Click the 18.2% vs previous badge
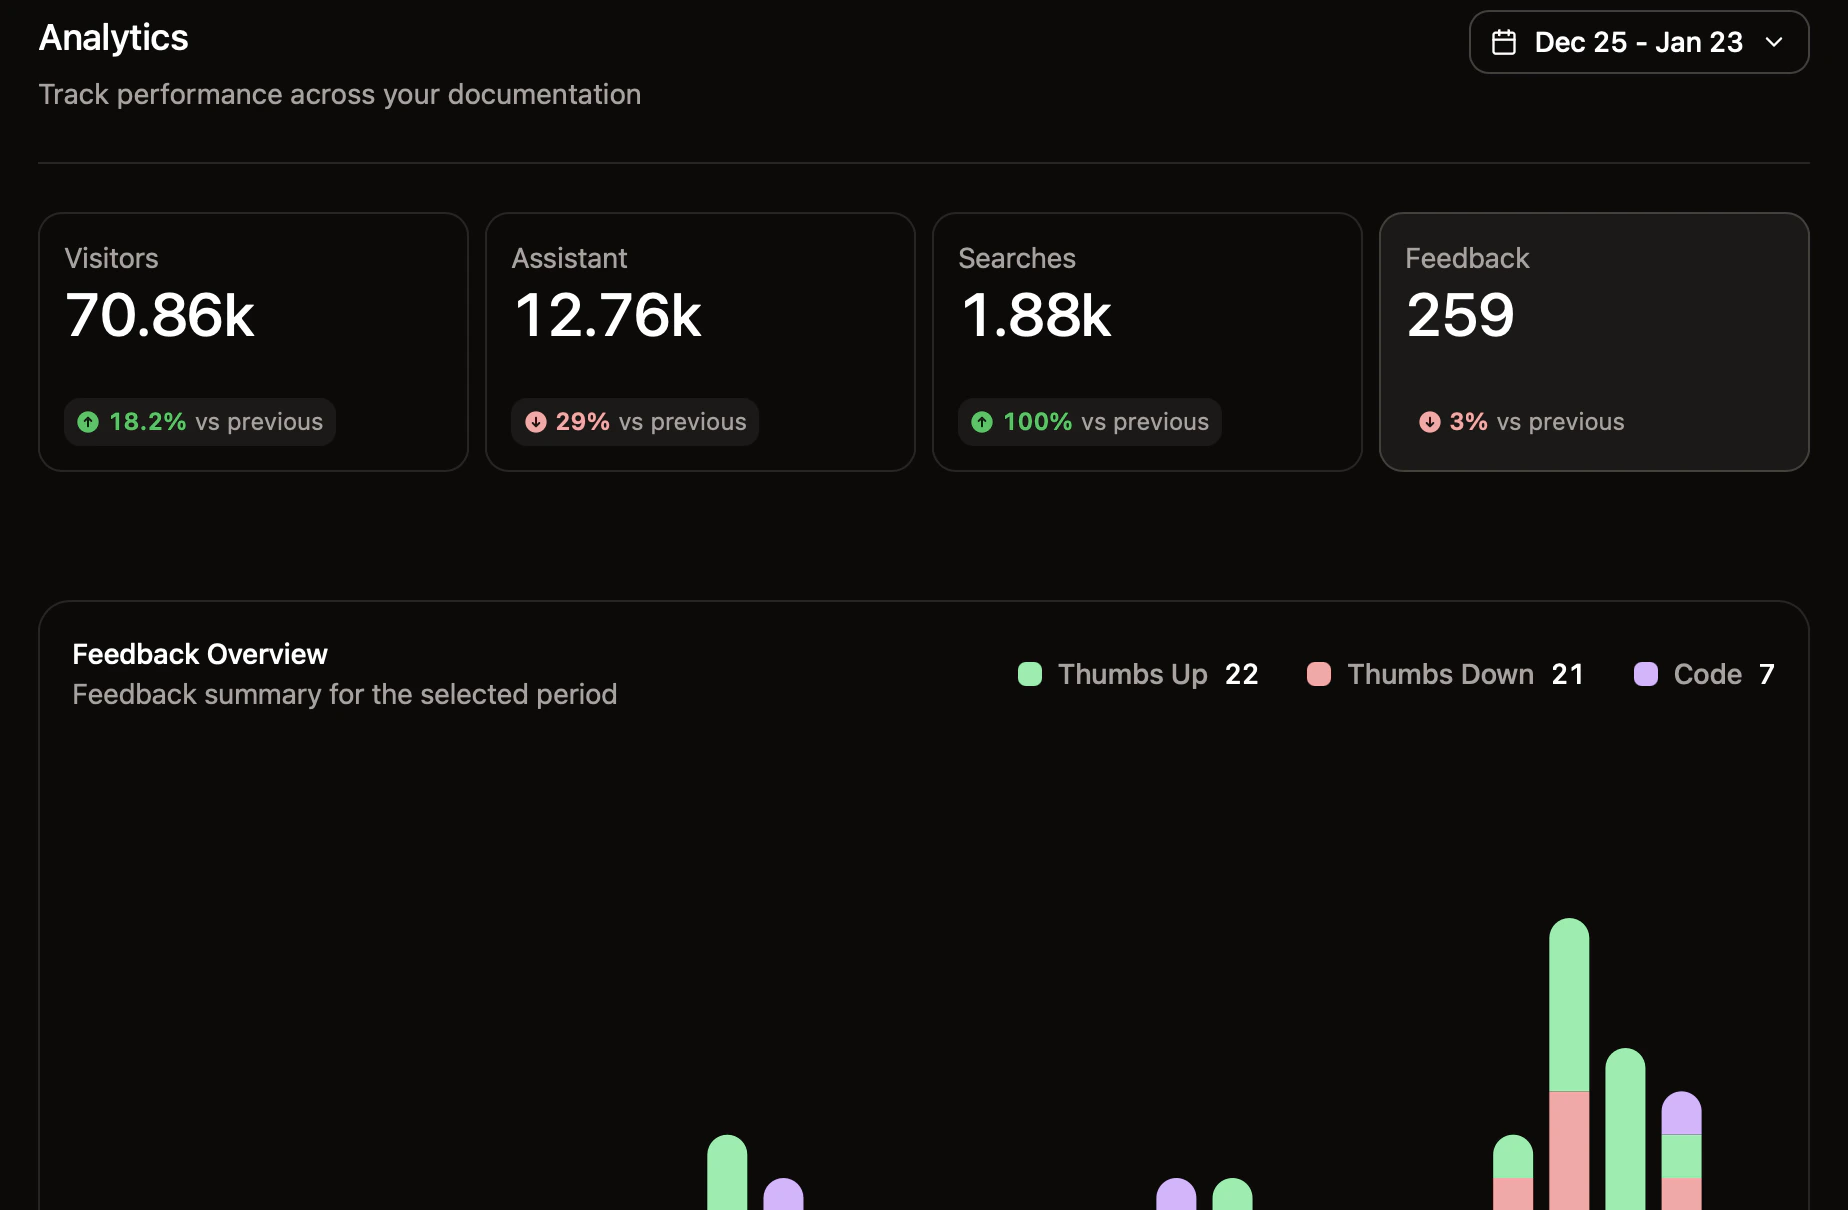Screen dimensions: 1848x1210 199,421
